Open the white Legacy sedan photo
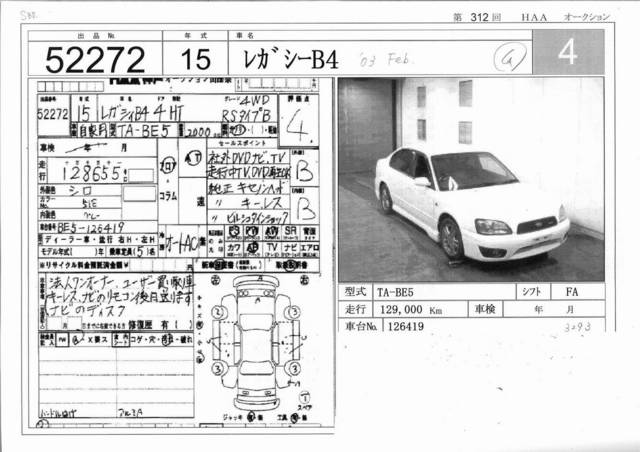Viewport: 640px width, 452px height. [x=471, y=180]
